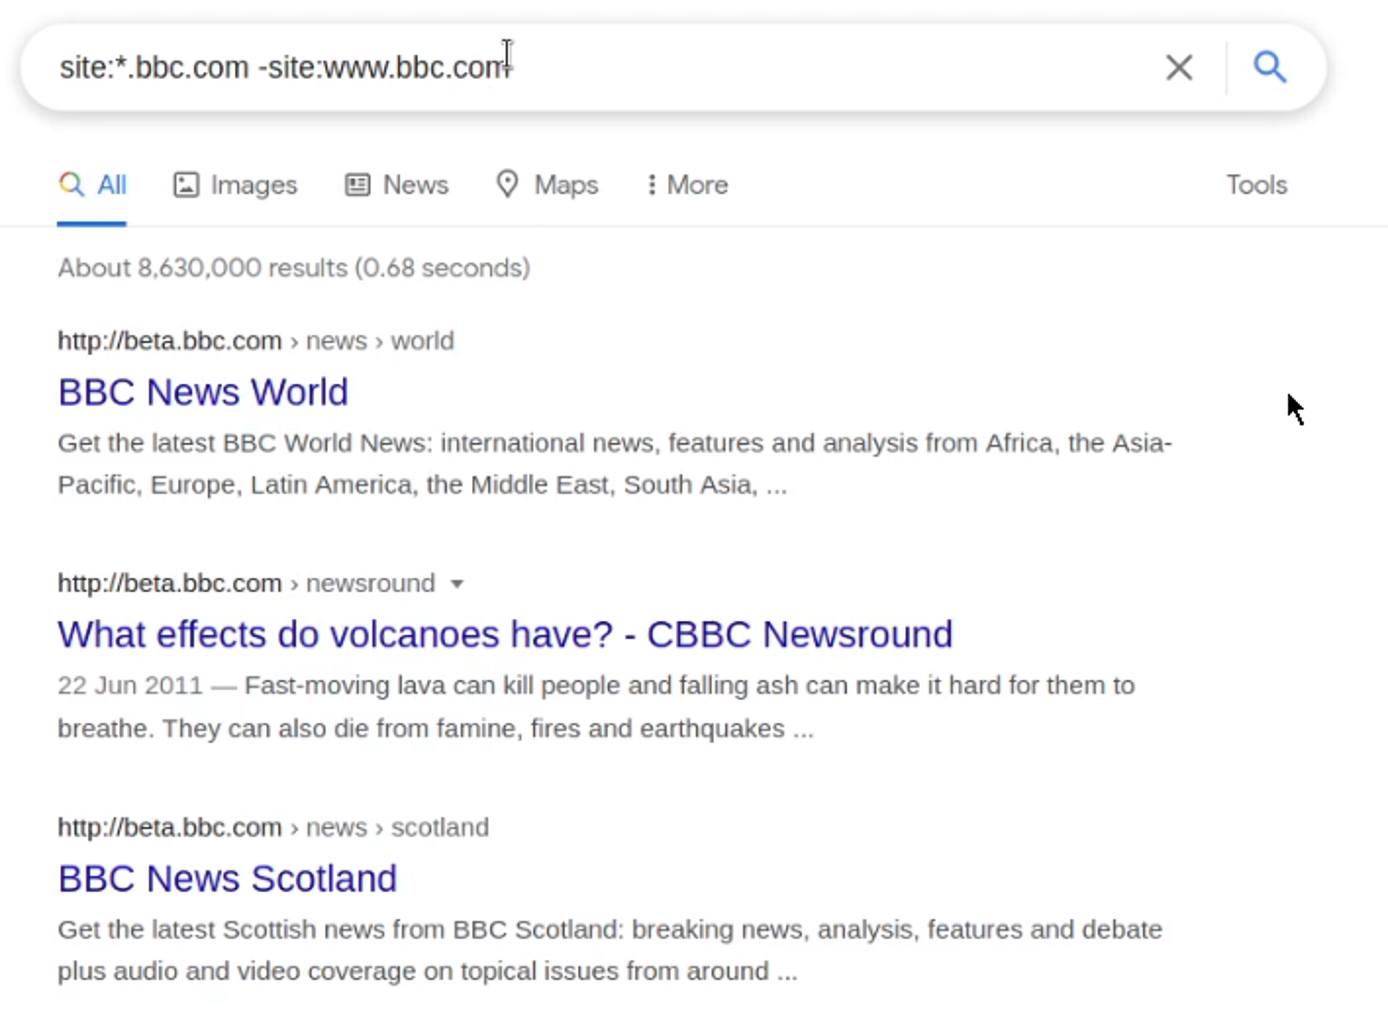Open the BBC News Scotland result

(227, 878)
